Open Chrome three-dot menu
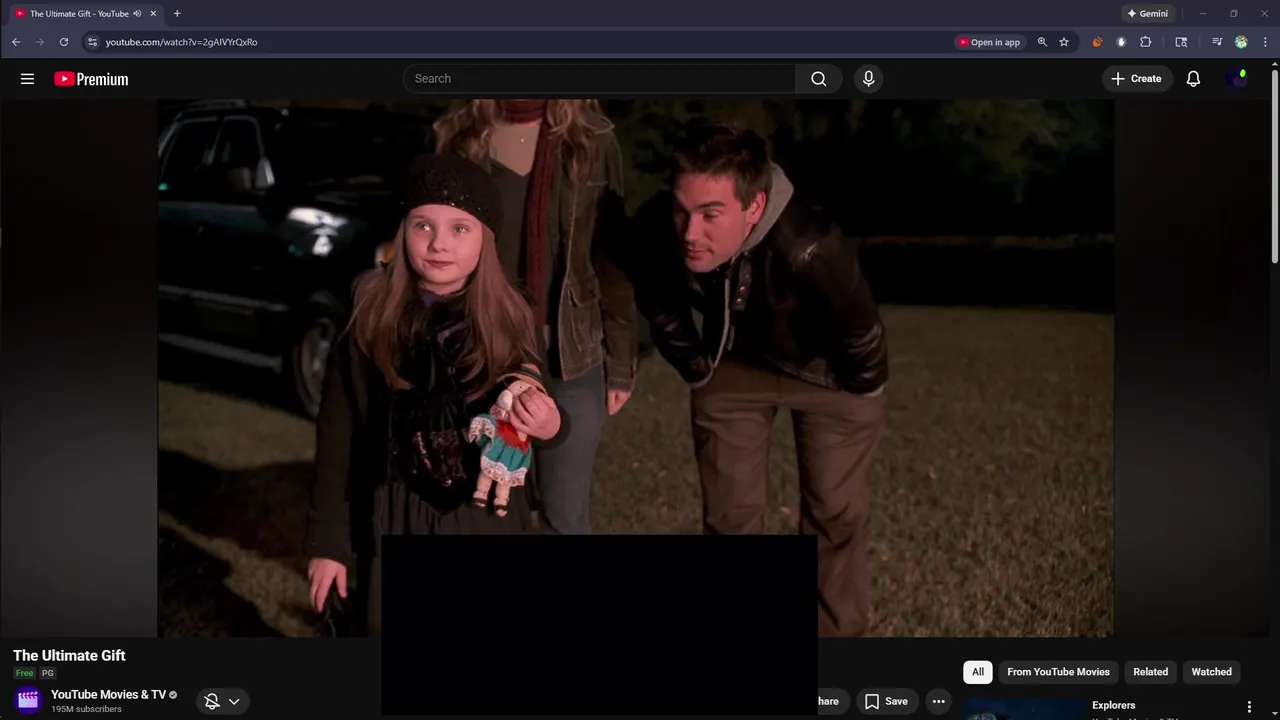 tap(1265, 42)
